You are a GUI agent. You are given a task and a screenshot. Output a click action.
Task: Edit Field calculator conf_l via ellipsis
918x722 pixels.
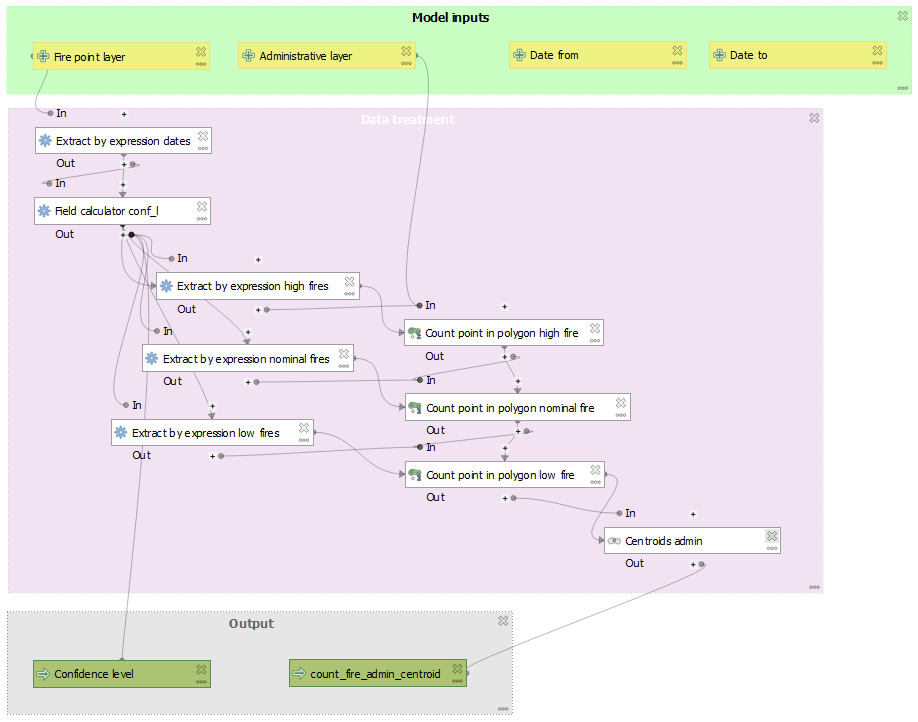pos(202,218)
